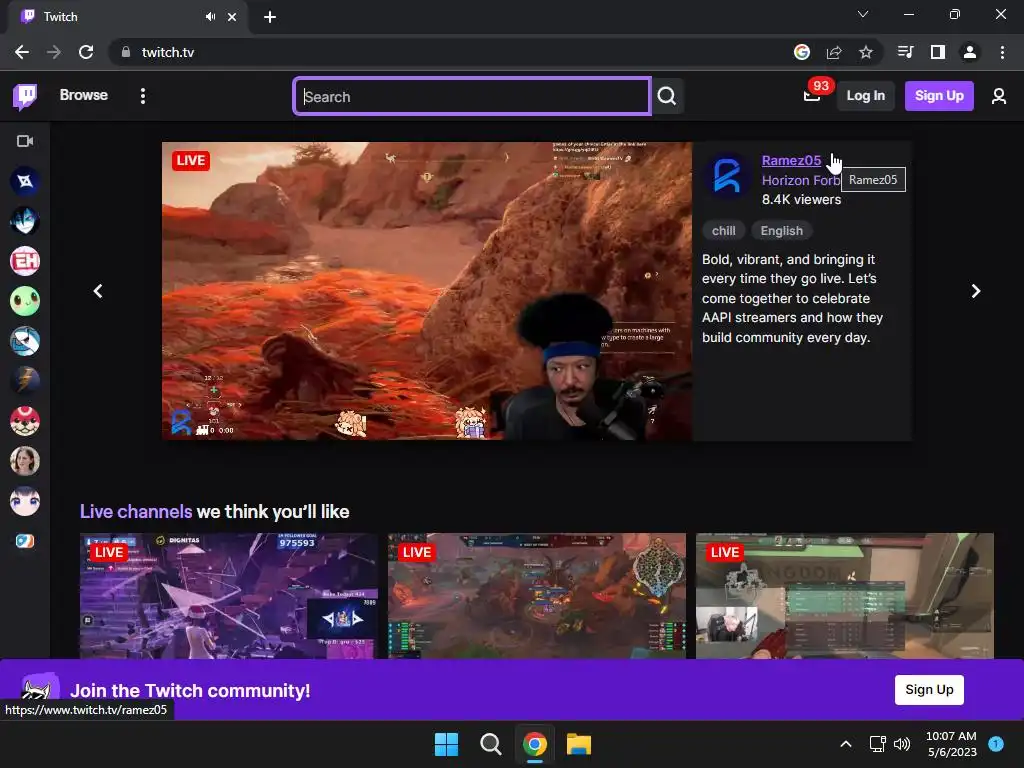Click the camera icon at sidebar top
The image size is (1024, 768).
25,141
